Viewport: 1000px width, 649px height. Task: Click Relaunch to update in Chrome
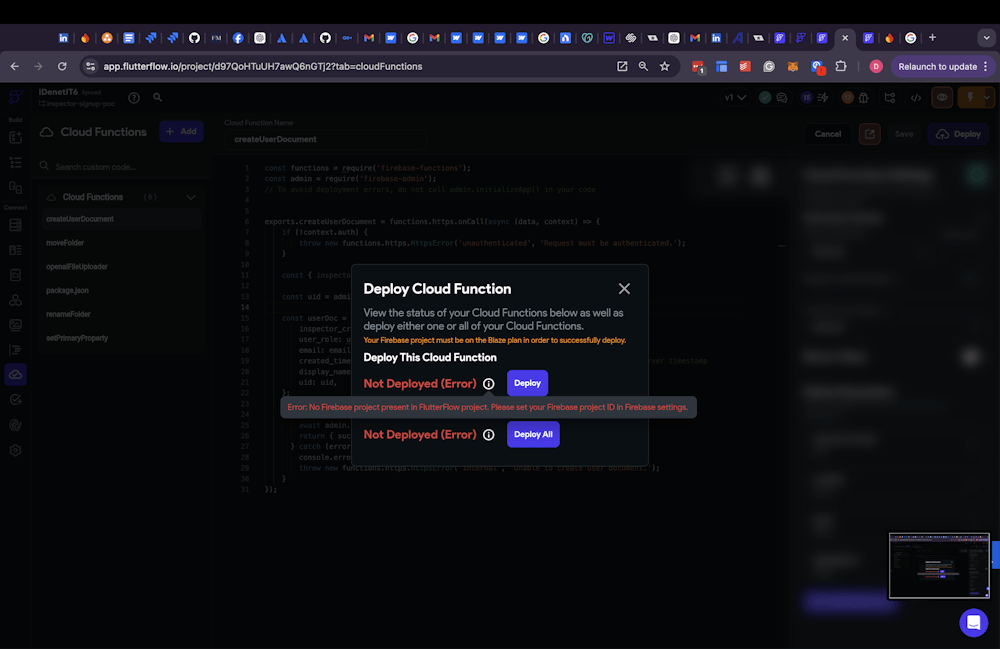click(x=938, y=66)
